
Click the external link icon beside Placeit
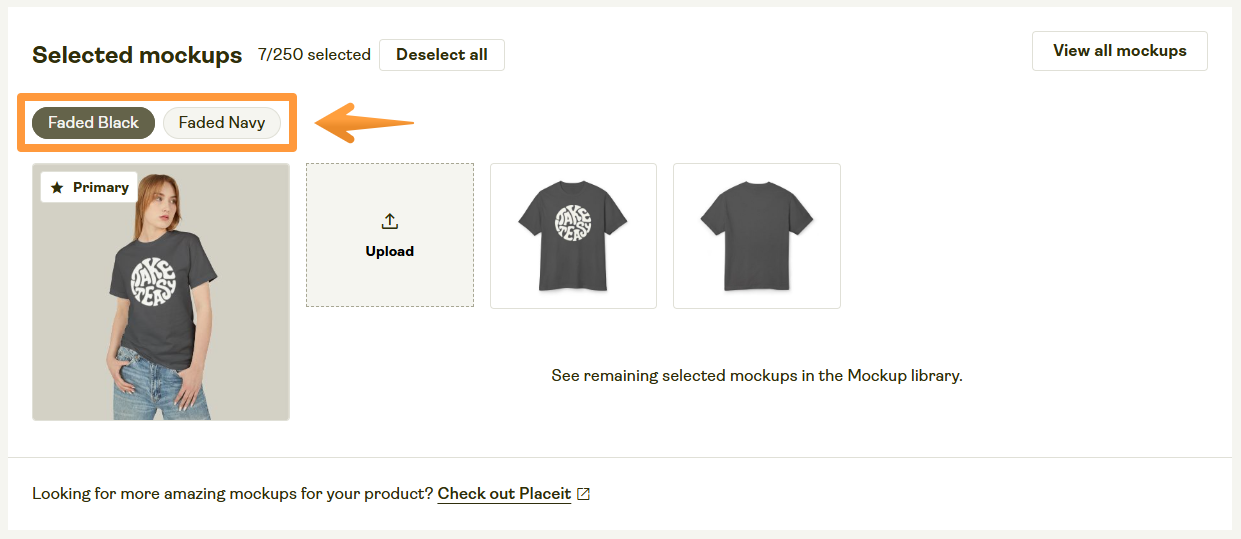(x=583, y=494)
